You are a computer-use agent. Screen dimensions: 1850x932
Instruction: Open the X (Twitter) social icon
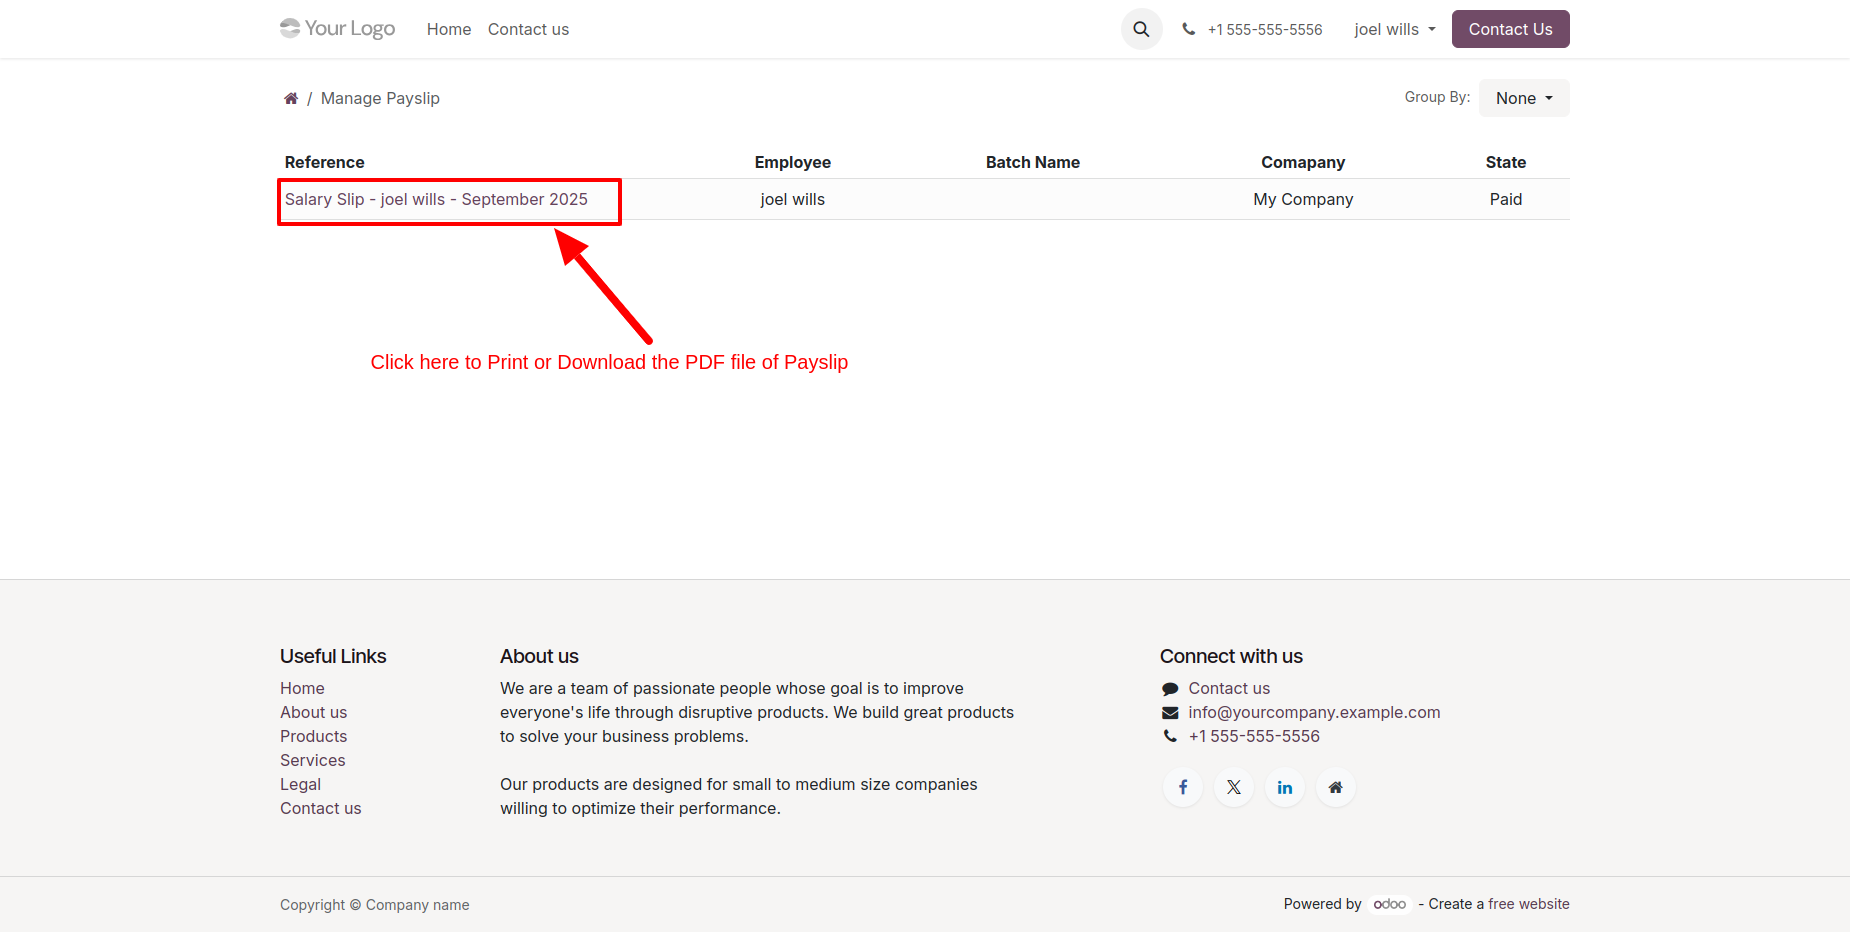point(1234,787)
